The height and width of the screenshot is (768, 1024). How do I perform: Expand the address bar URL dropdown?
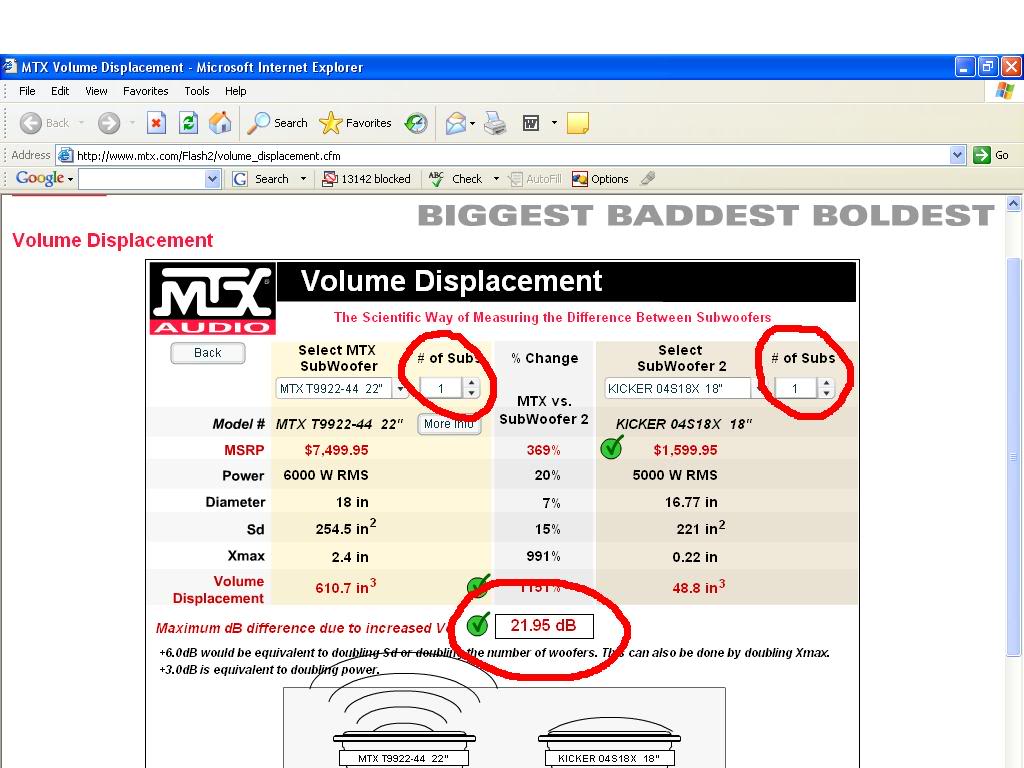[x=957, y=155]
